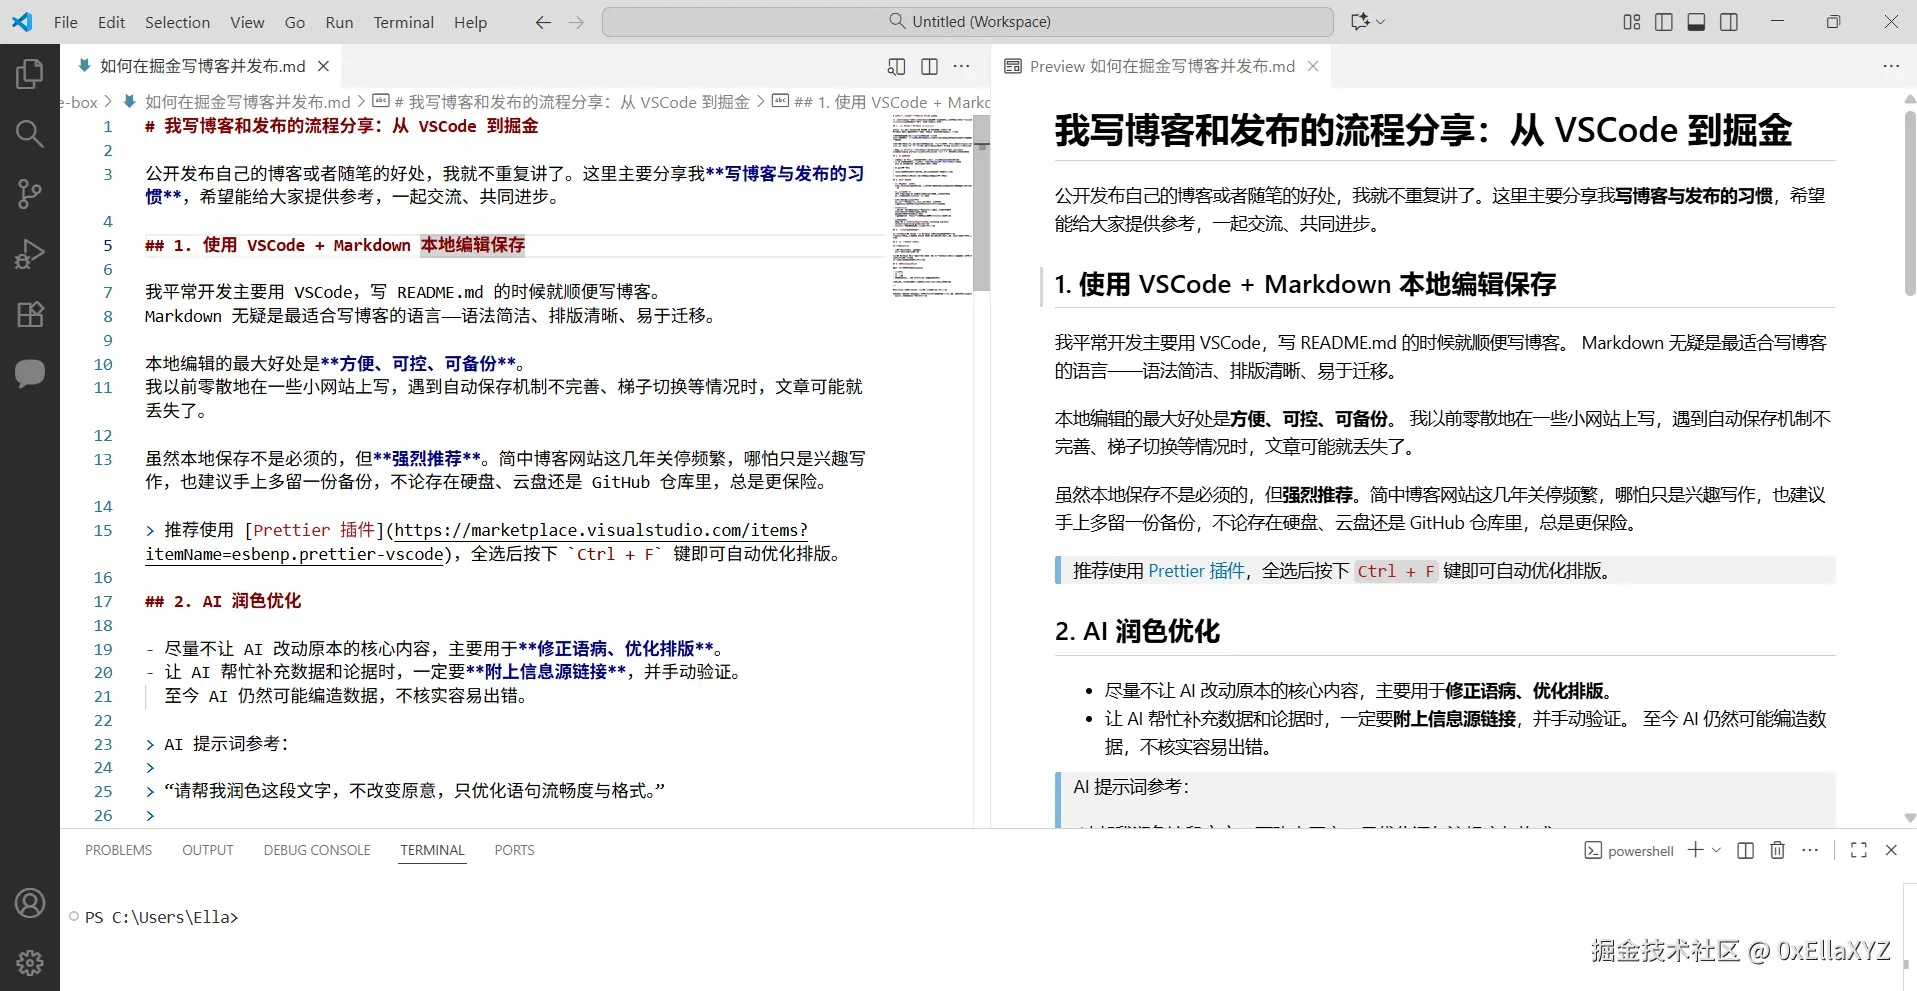Open more actions for the markdown editor
This screenshot has height=991, width=1917.
[962, 66]
